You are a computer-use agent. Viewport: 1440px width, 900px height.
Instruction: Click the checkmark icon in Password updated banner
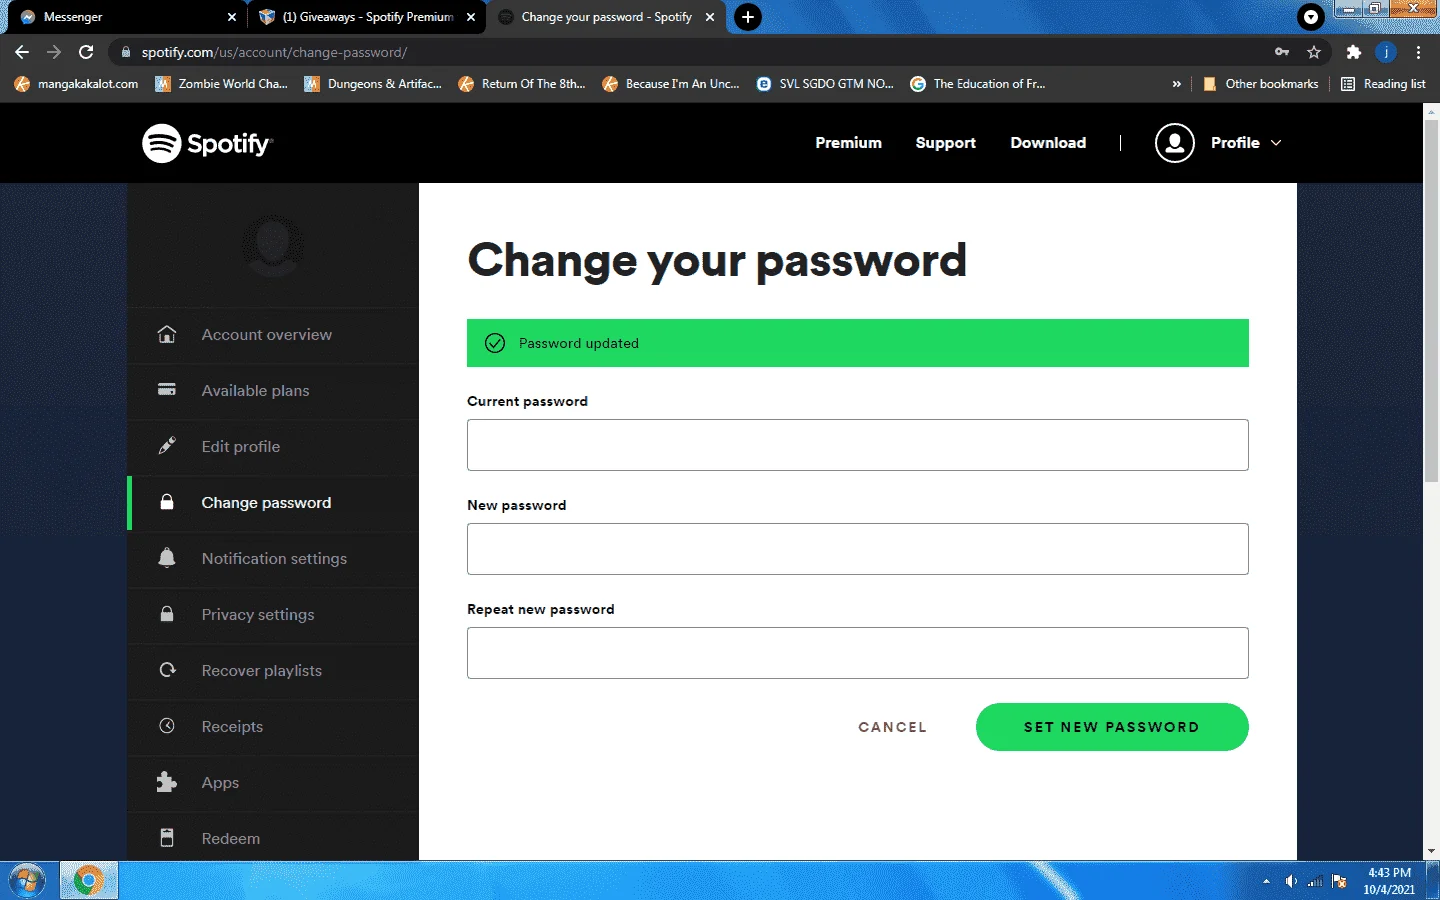point(495,343)
